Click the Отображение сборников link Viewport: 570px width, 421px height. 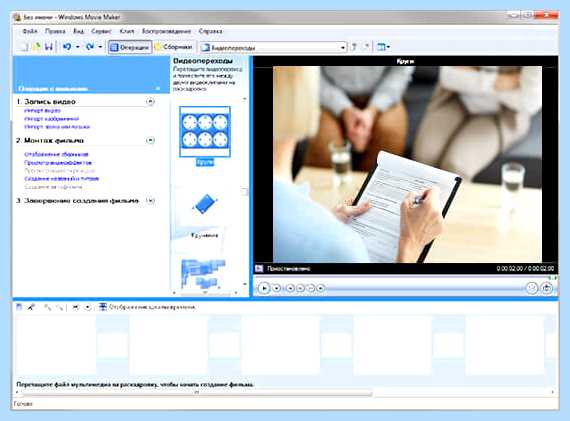pyautogui.click(x=56, y=155)
